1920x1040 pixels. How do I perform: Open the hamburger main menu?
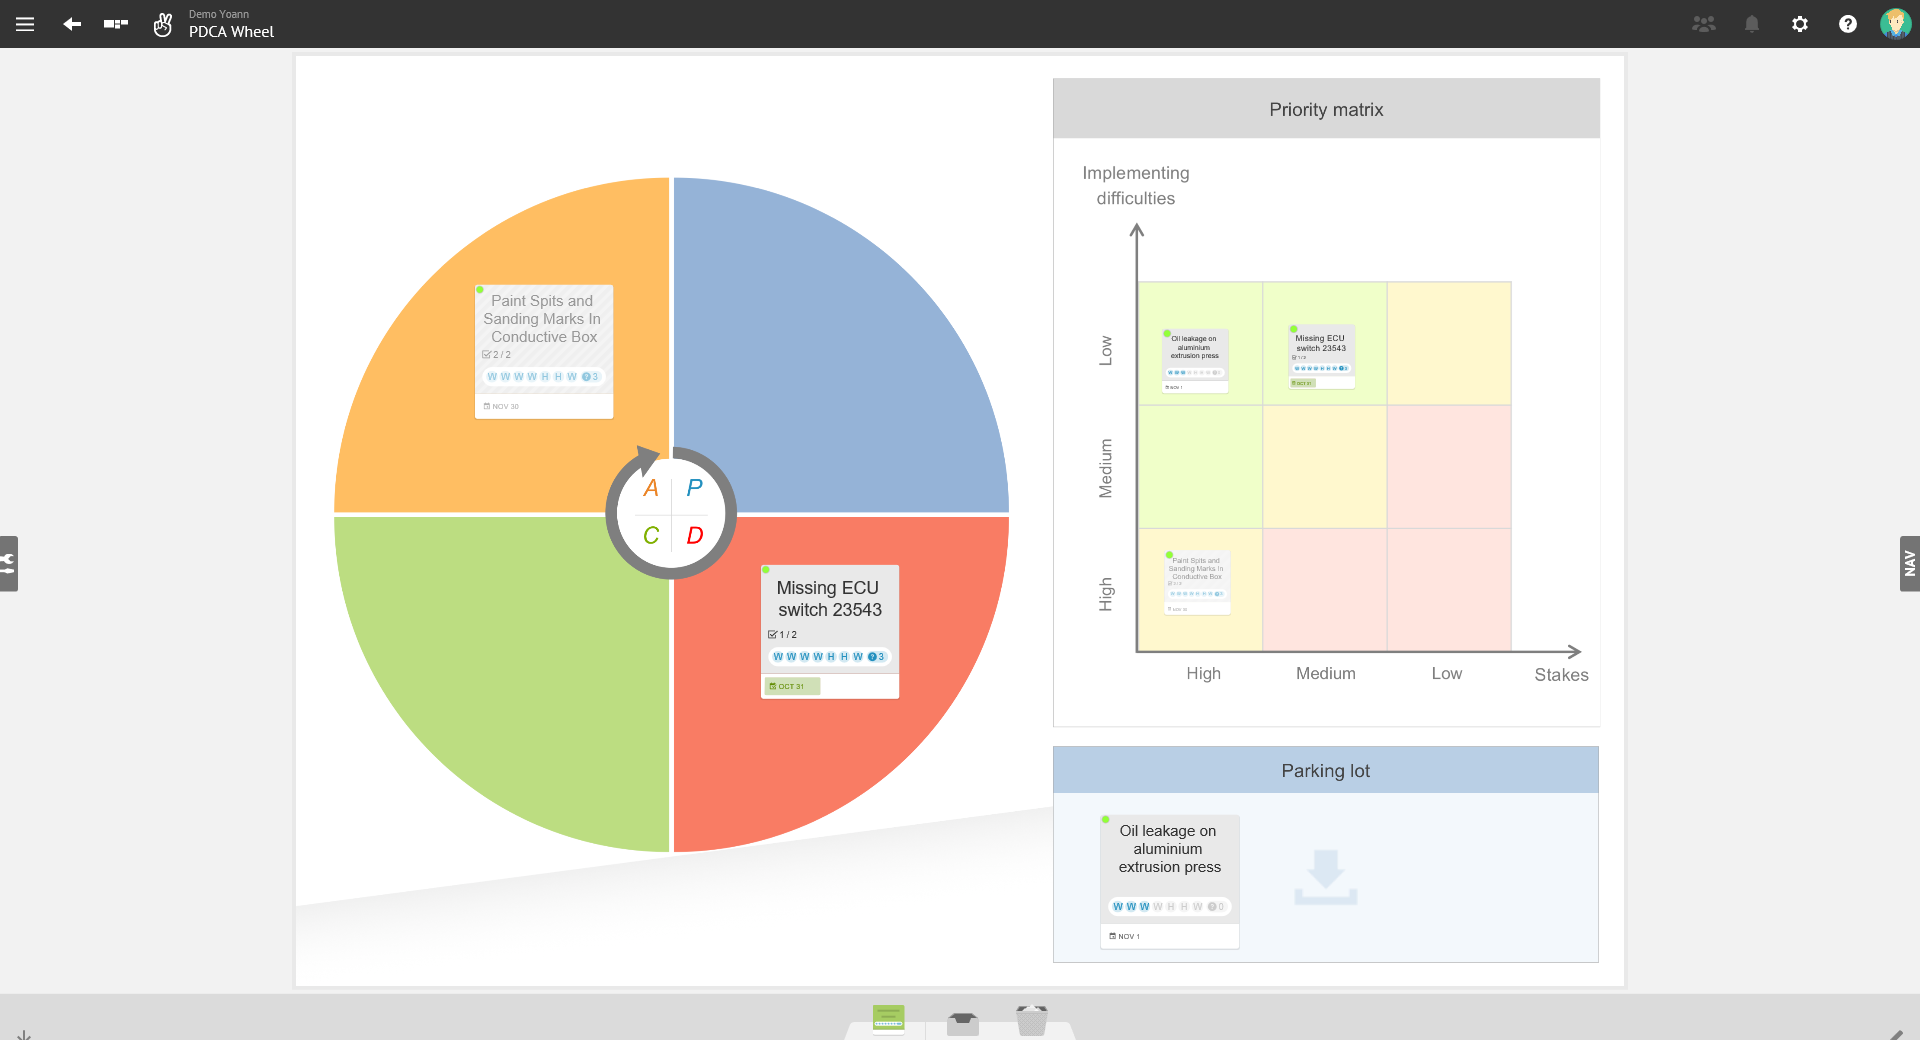click(25, 24)
